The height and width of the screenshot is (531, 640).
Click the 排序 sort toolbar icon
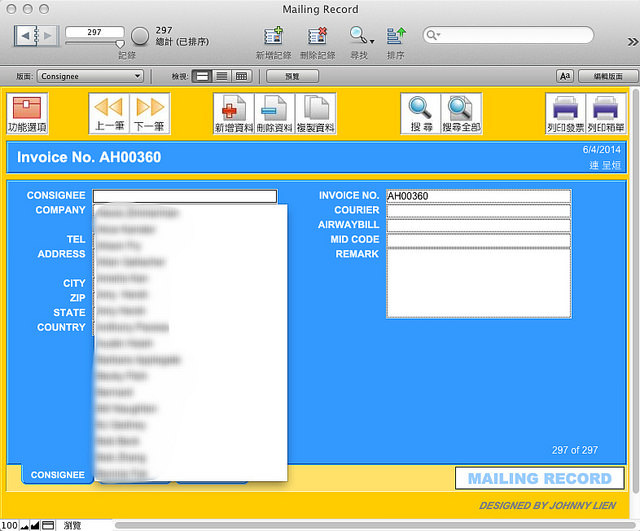point(396,42)
